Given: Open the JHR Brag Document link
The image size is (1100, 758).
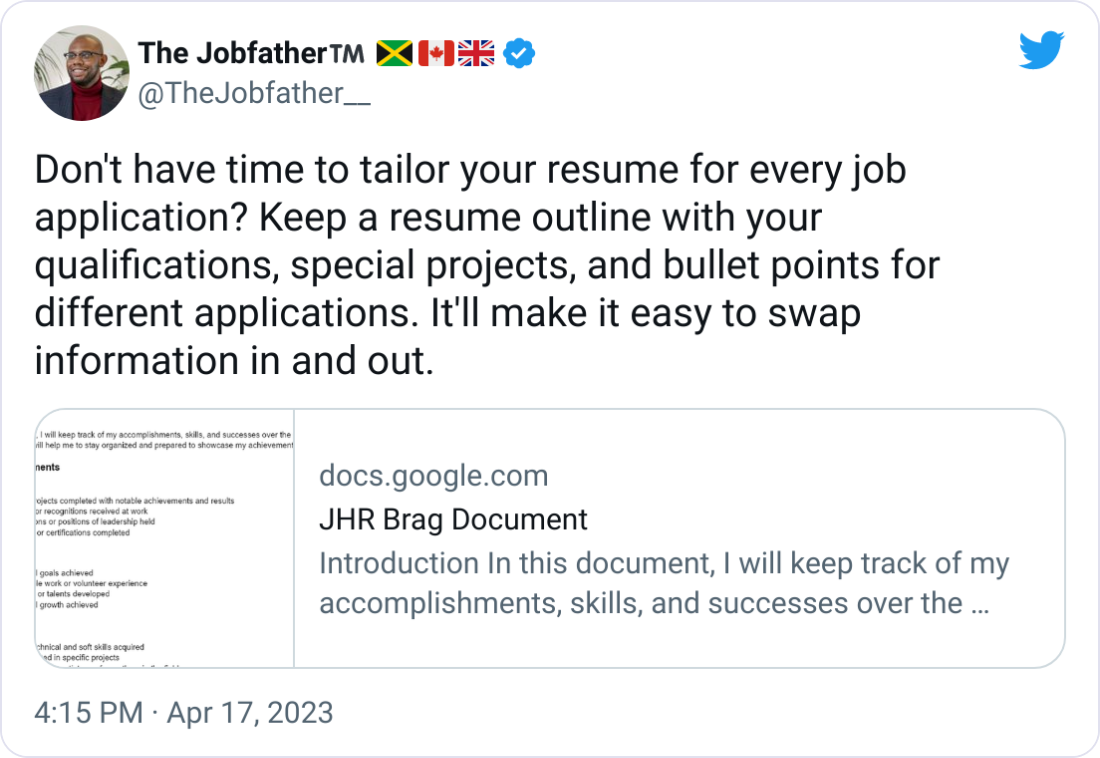Looking at the screenshot, I should 452,520.
